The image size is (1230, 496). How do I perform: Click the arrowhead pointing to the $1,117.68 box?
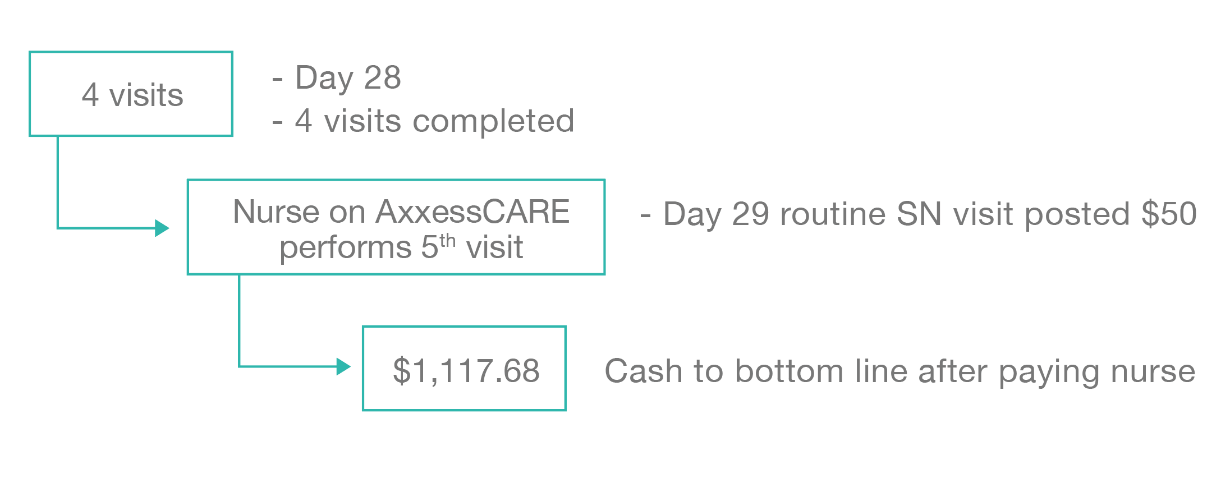point(343,367)
